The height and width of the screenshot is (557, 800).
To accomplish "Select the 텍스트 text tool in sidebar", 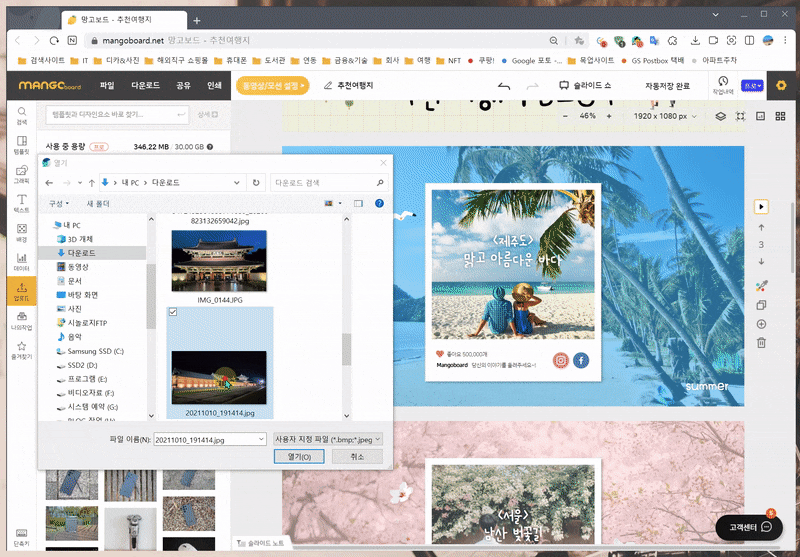I will [21, 204].
